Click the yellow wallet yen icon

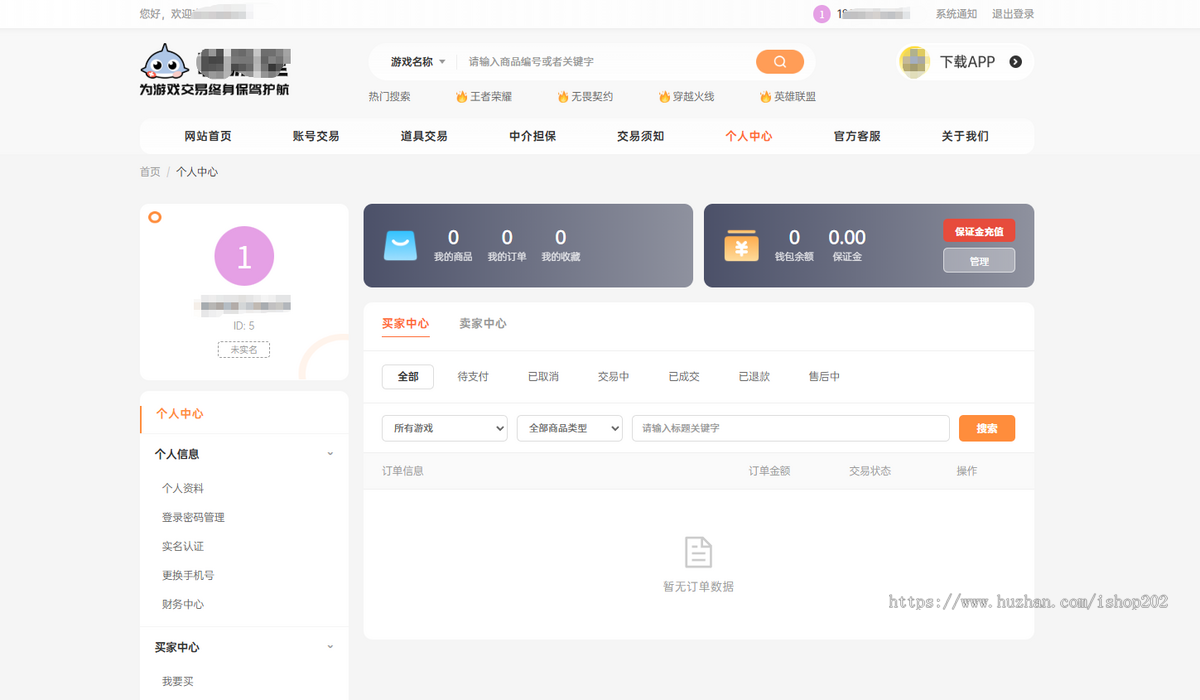click(x=741, y=246)
